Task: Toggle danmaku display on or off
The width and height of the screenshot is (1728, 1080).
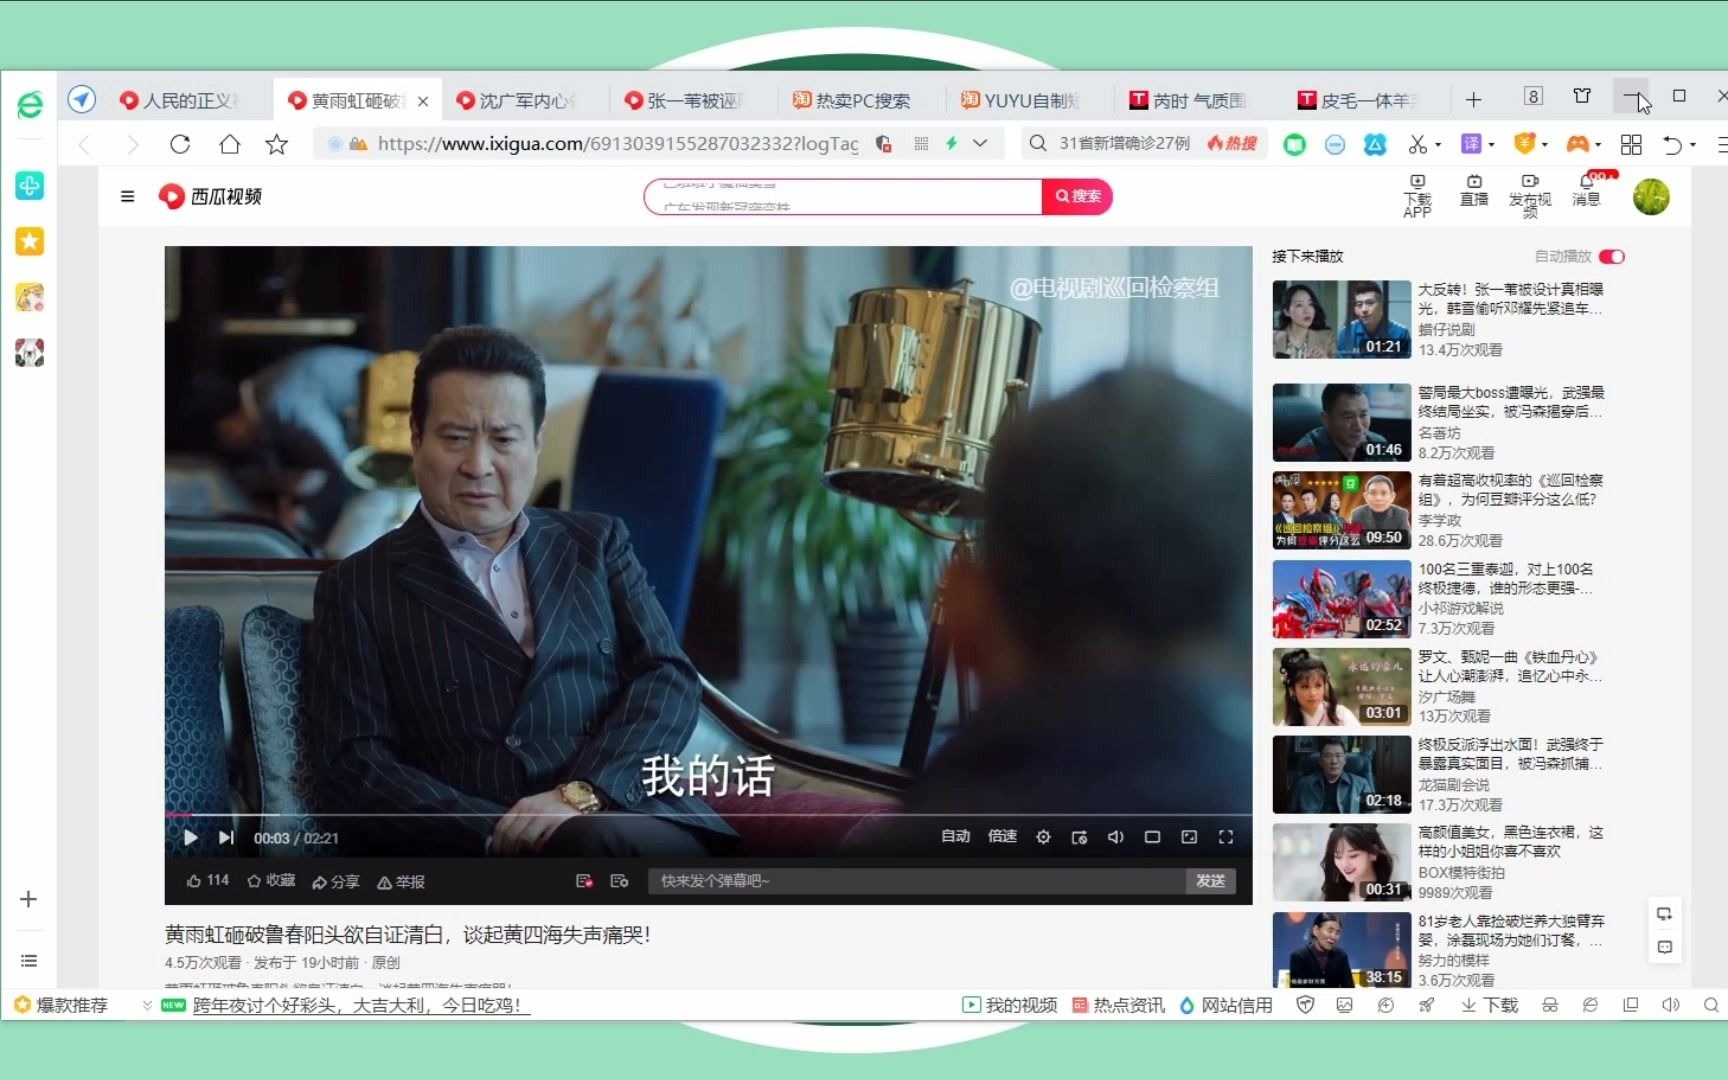Action: tap(585, 881)
